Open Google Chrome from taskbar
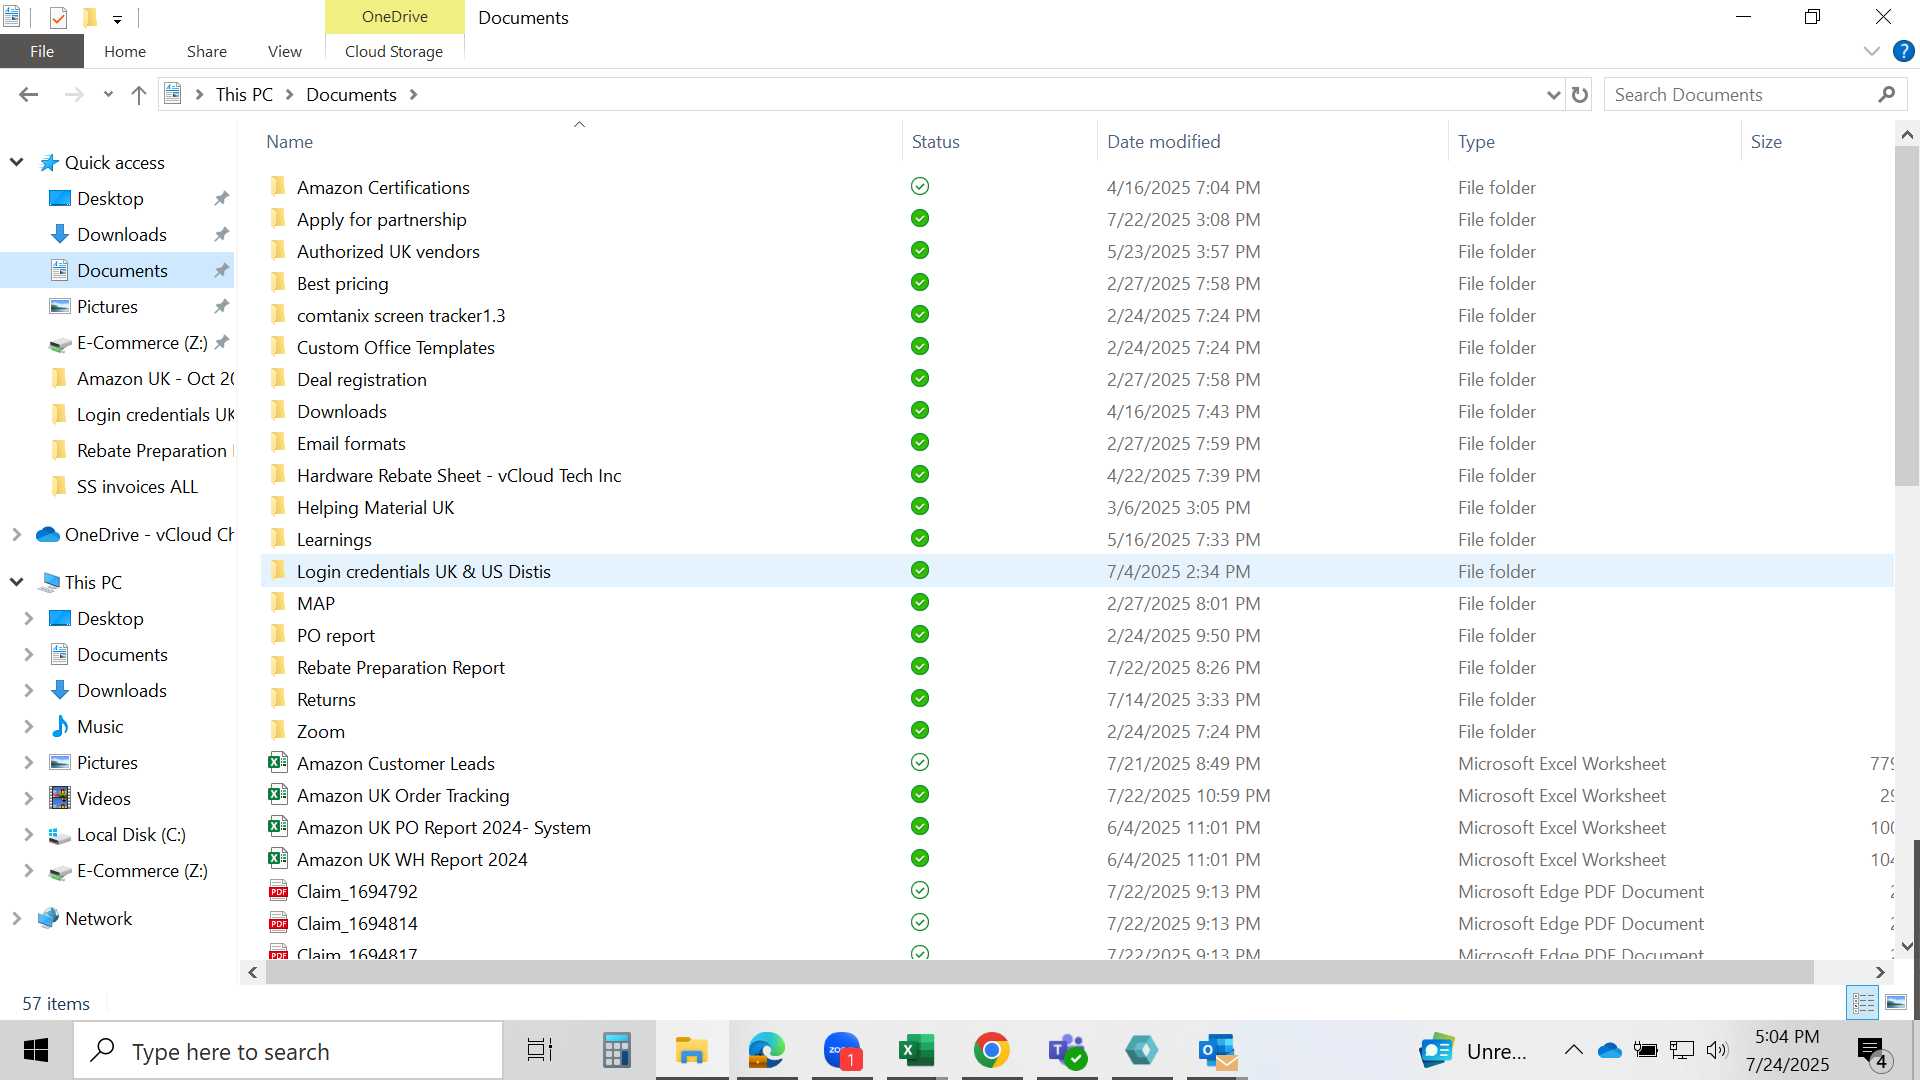Viewport: 1920px width, 1080px height. coord(991,1051)
